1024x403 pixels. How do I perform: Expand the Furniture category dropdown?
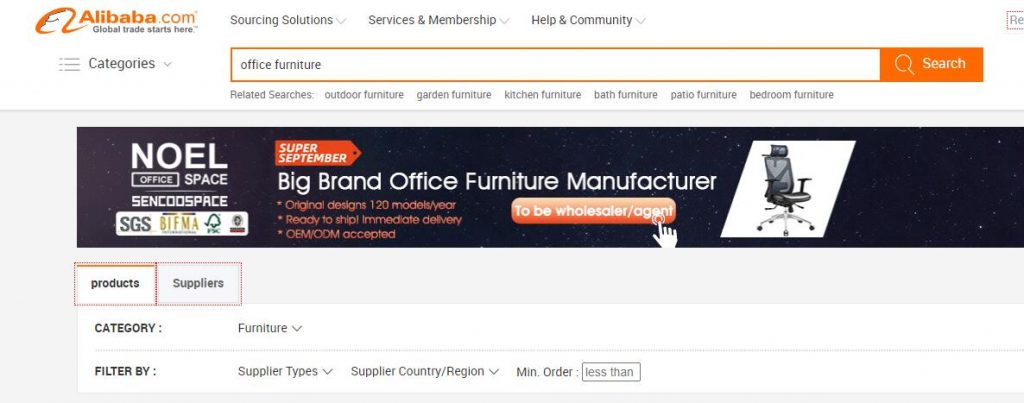pos(270,328)
